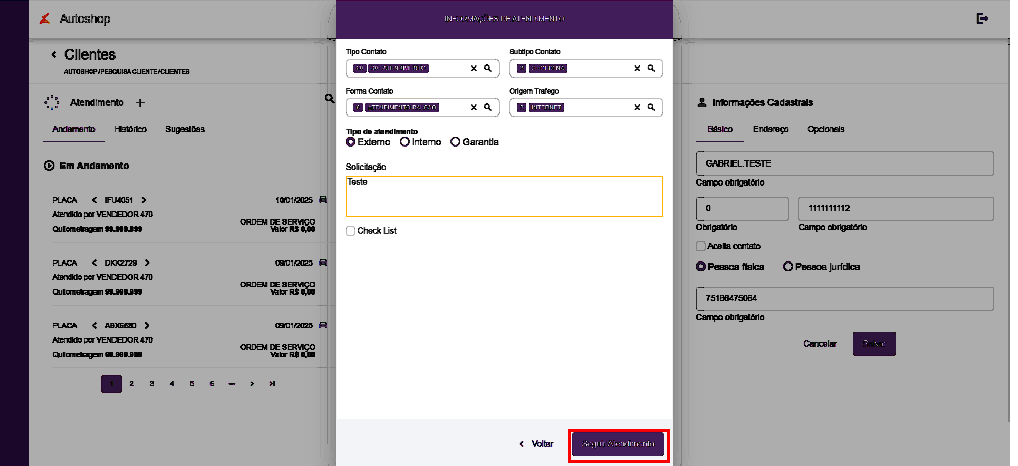Click the 1111111112 phone field

[x=896, y=209]
